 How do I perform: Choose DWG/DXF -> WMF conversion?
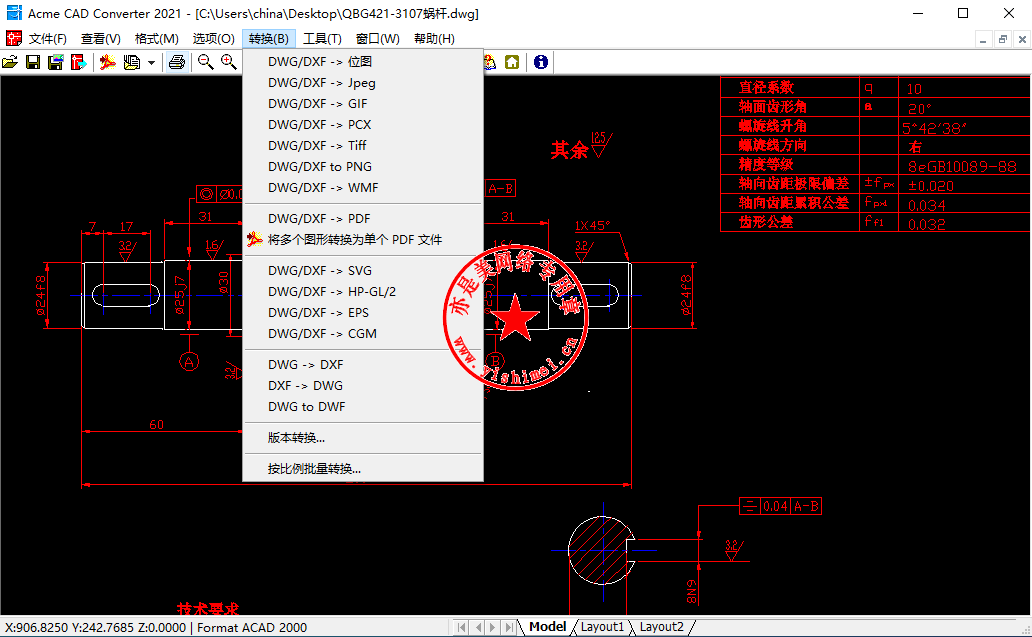[363, 188]
